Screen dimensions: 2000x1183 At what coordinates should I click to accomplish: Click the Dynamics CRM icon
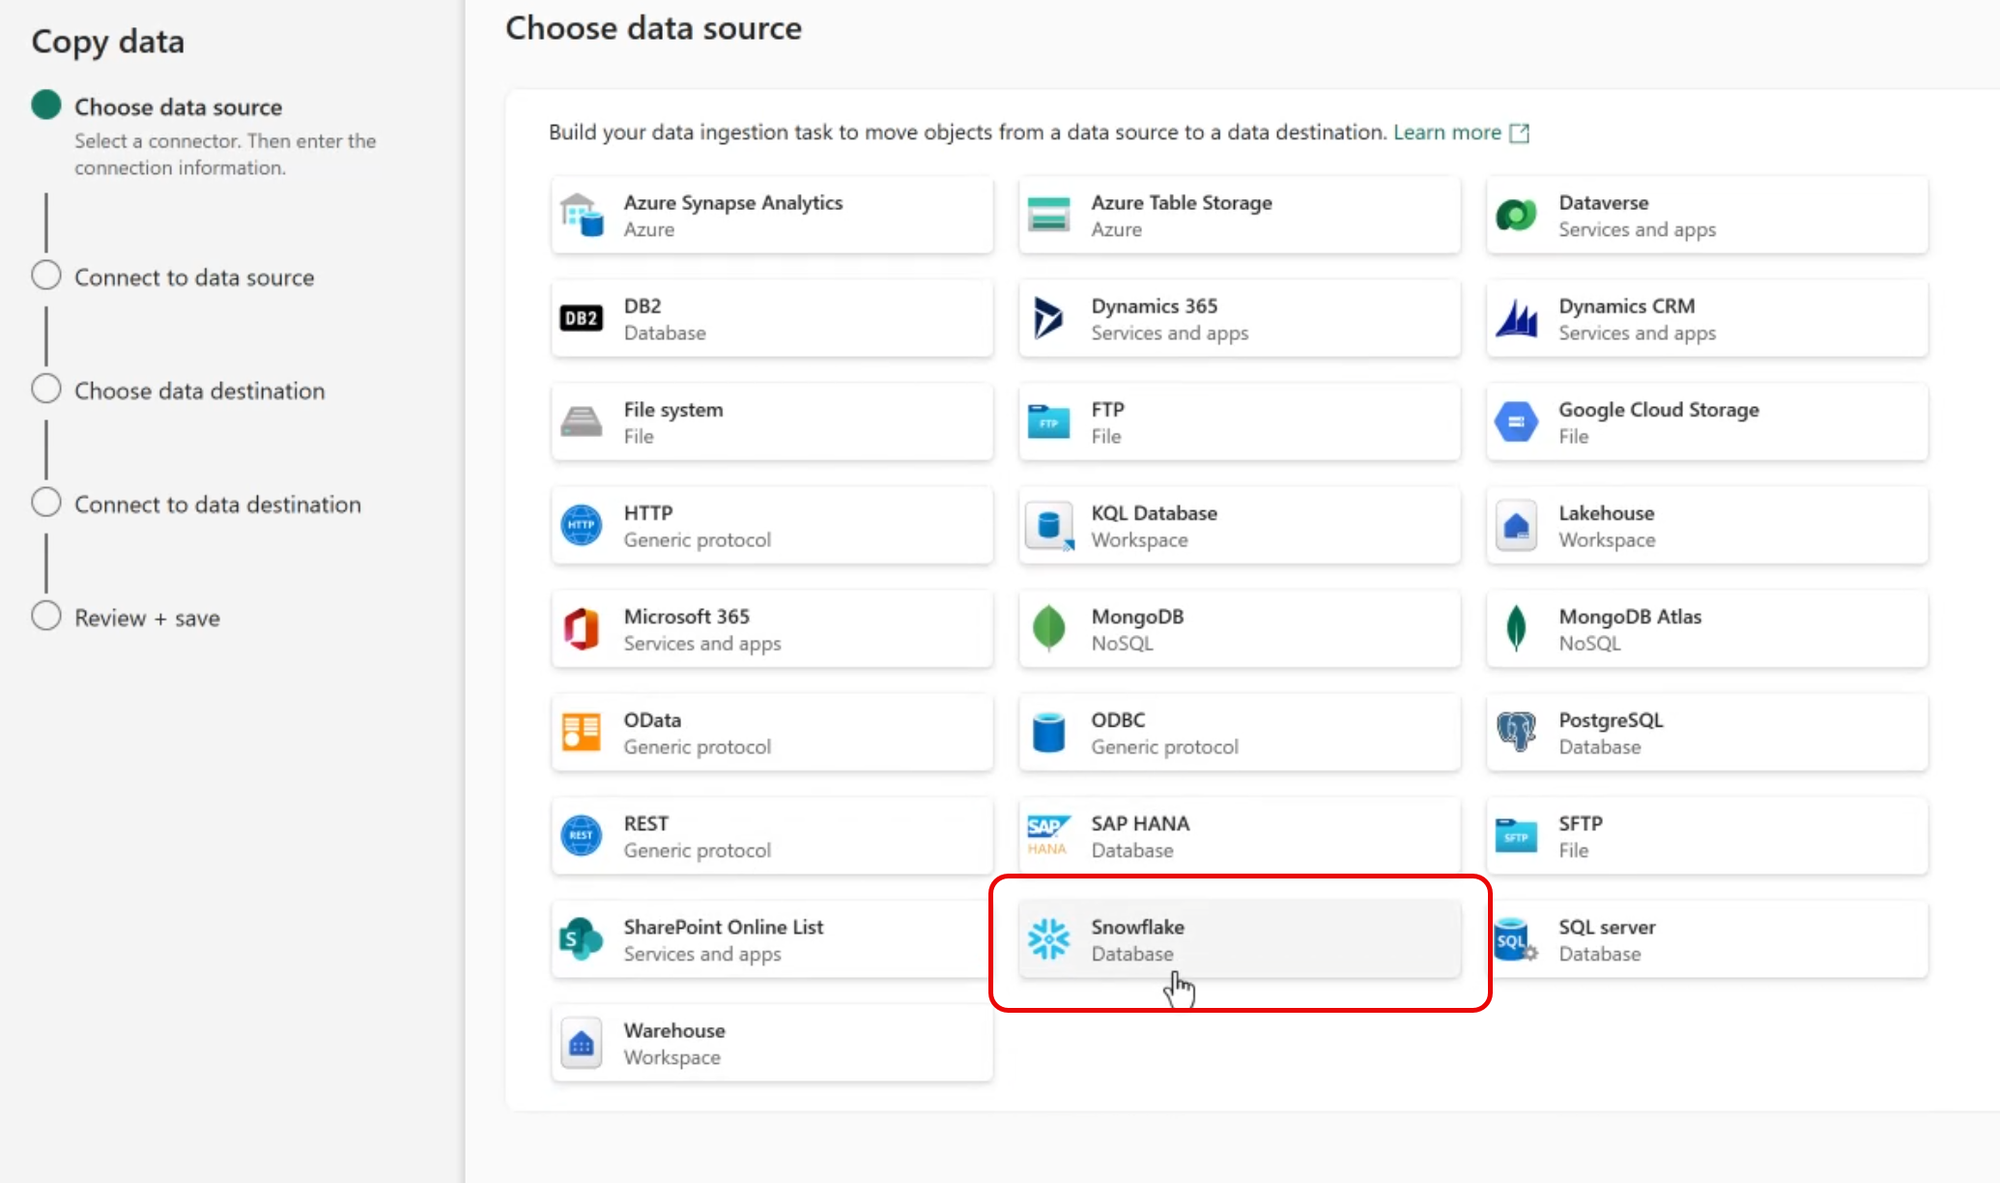pos(1516,319)
